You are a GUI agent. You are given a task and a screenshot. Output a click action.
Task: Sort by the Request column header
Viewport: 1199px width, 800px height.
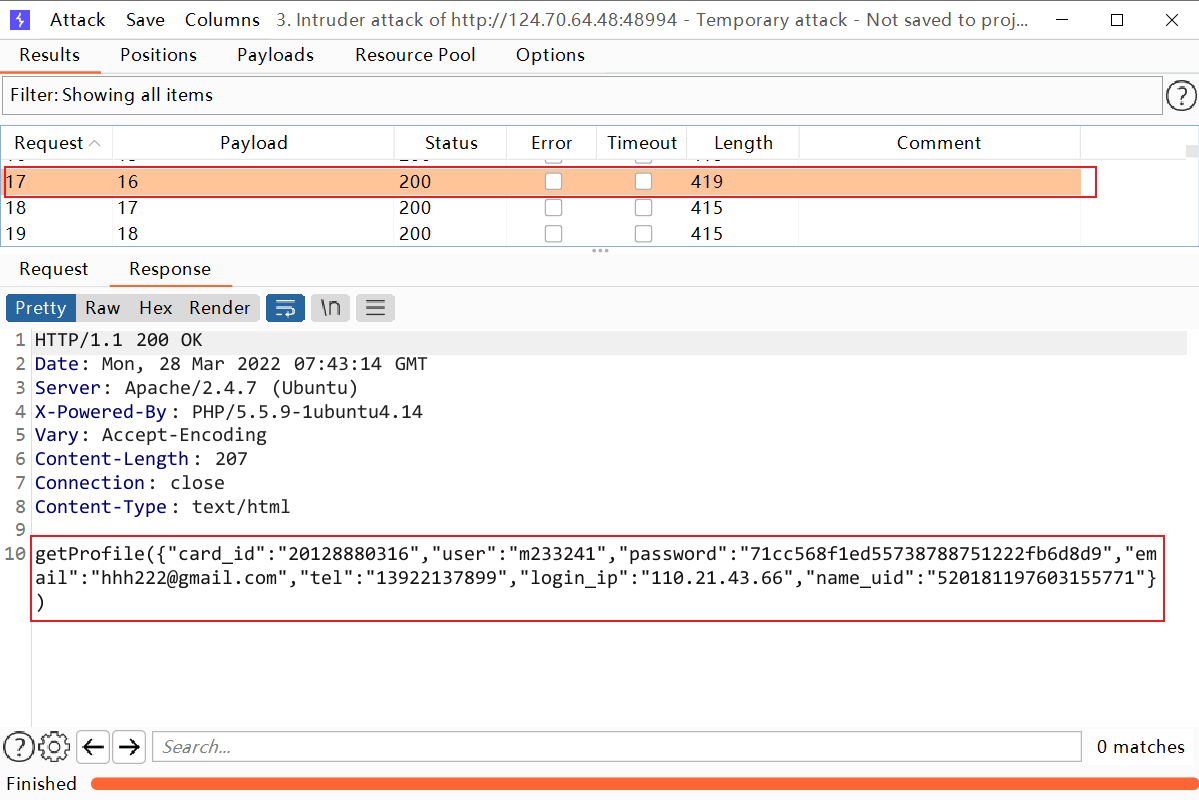(57, 143)
